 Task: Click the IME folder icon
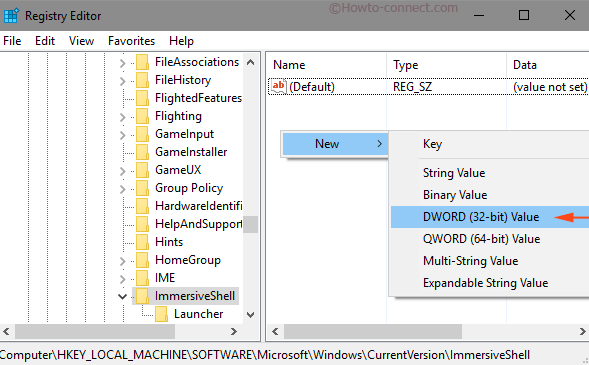pyautogui.click(x=142, y=278)
